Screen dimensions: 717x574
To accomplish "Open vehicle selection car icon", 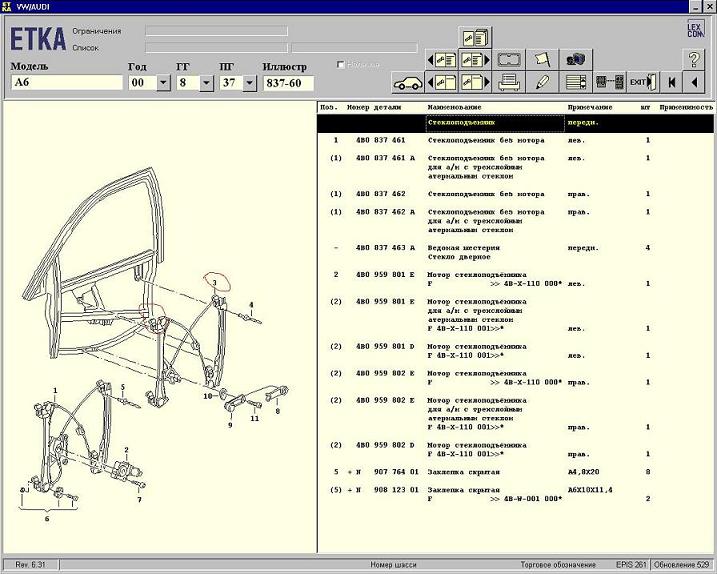I will [x=408, y=82].
